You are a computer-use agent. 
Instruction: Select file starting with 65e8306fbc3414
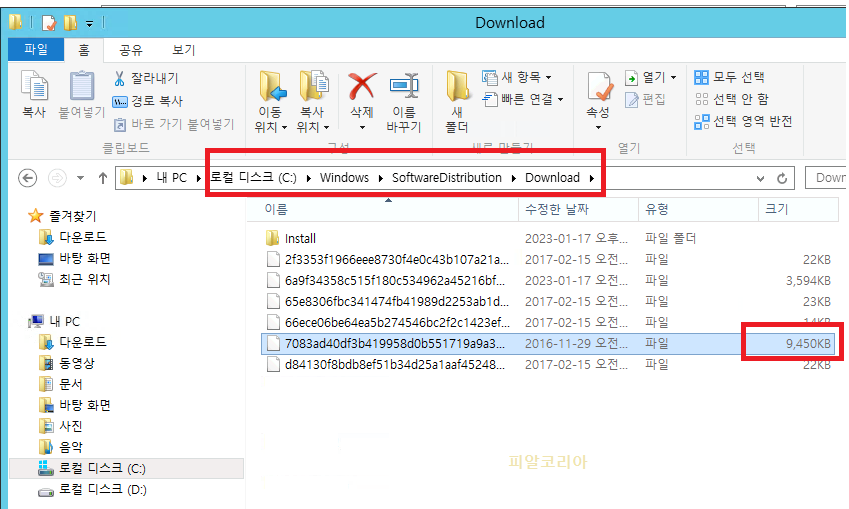(x=549, y=301)
